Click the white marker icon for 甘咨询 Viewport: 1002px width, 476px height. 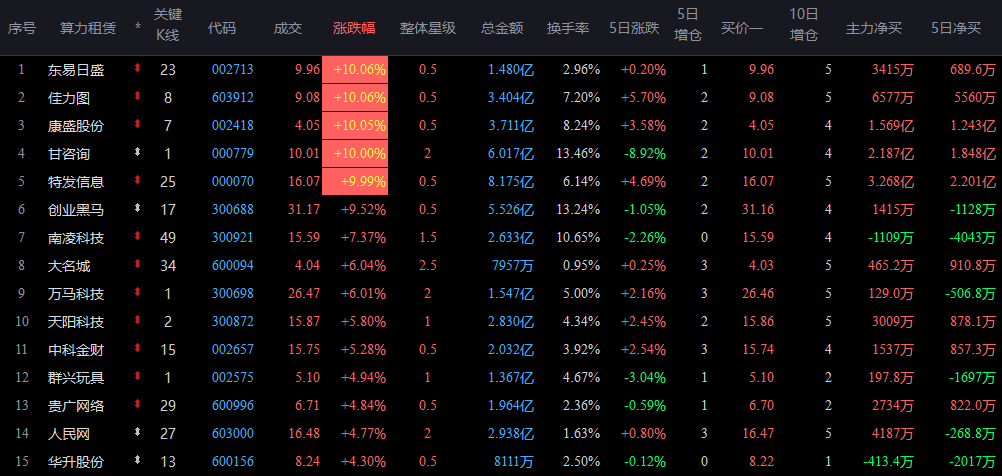pos(137,152)
